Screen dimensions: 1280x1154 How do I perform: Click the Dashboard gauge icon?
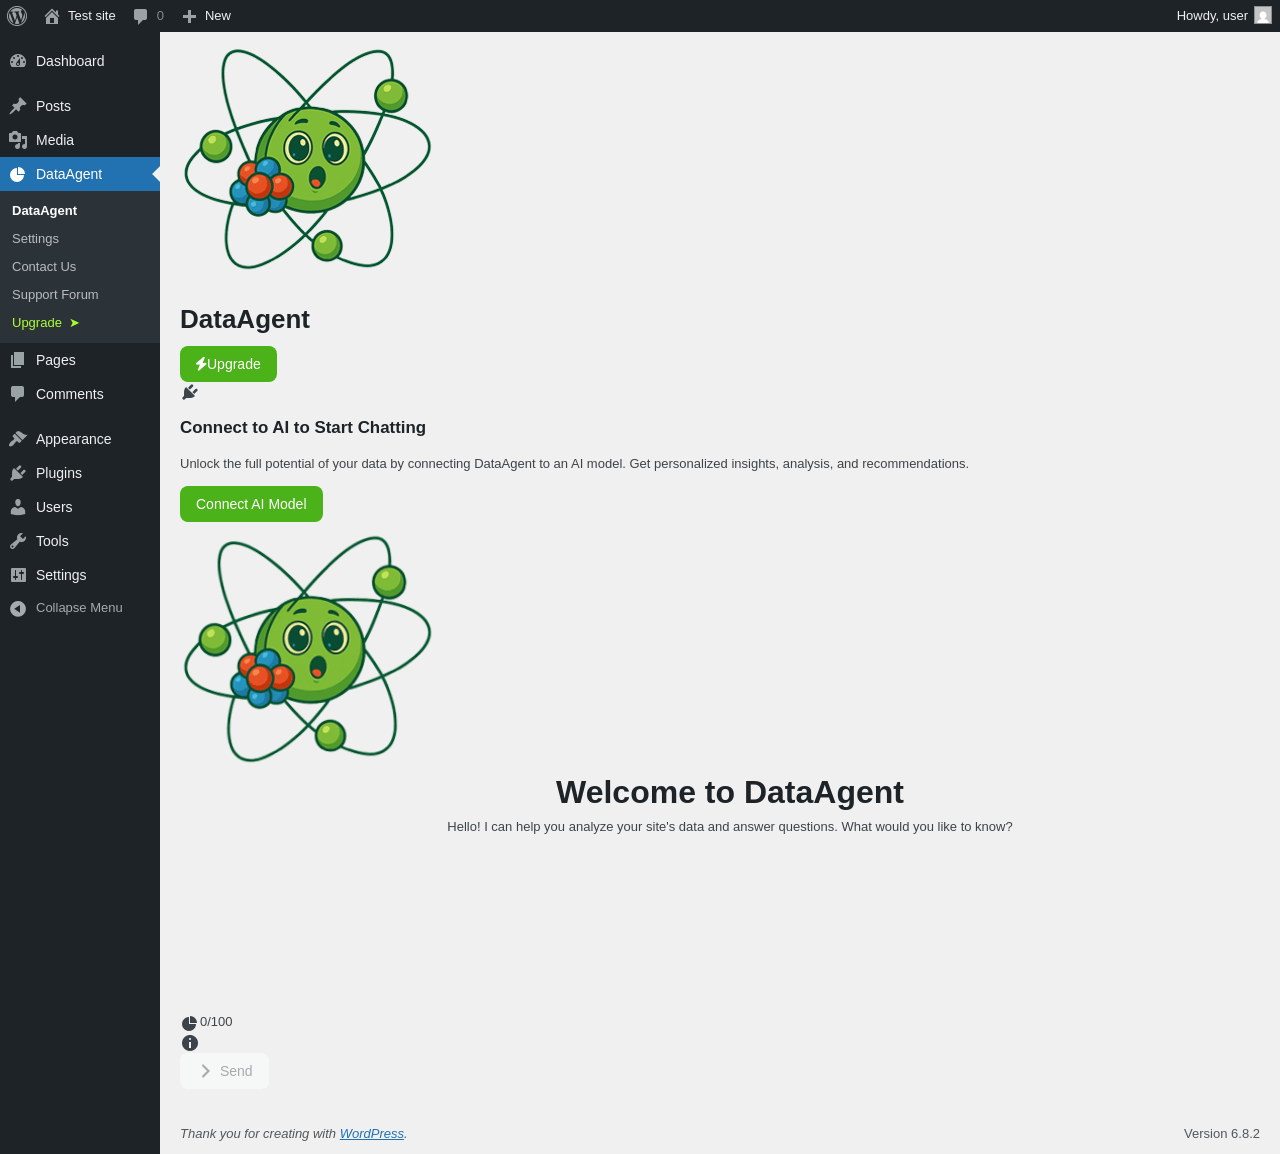coord(18,61)
